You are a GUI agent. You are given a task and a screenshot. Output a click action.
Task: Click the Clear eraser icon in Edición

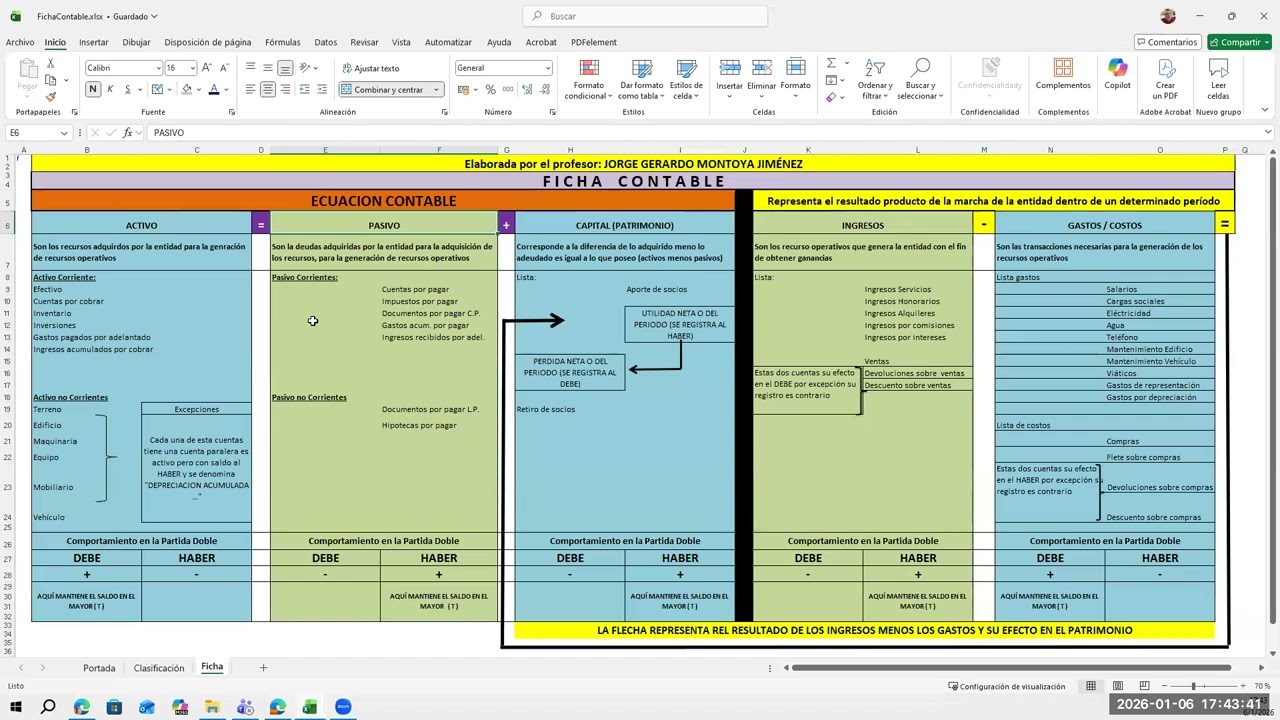coord(831,97)
